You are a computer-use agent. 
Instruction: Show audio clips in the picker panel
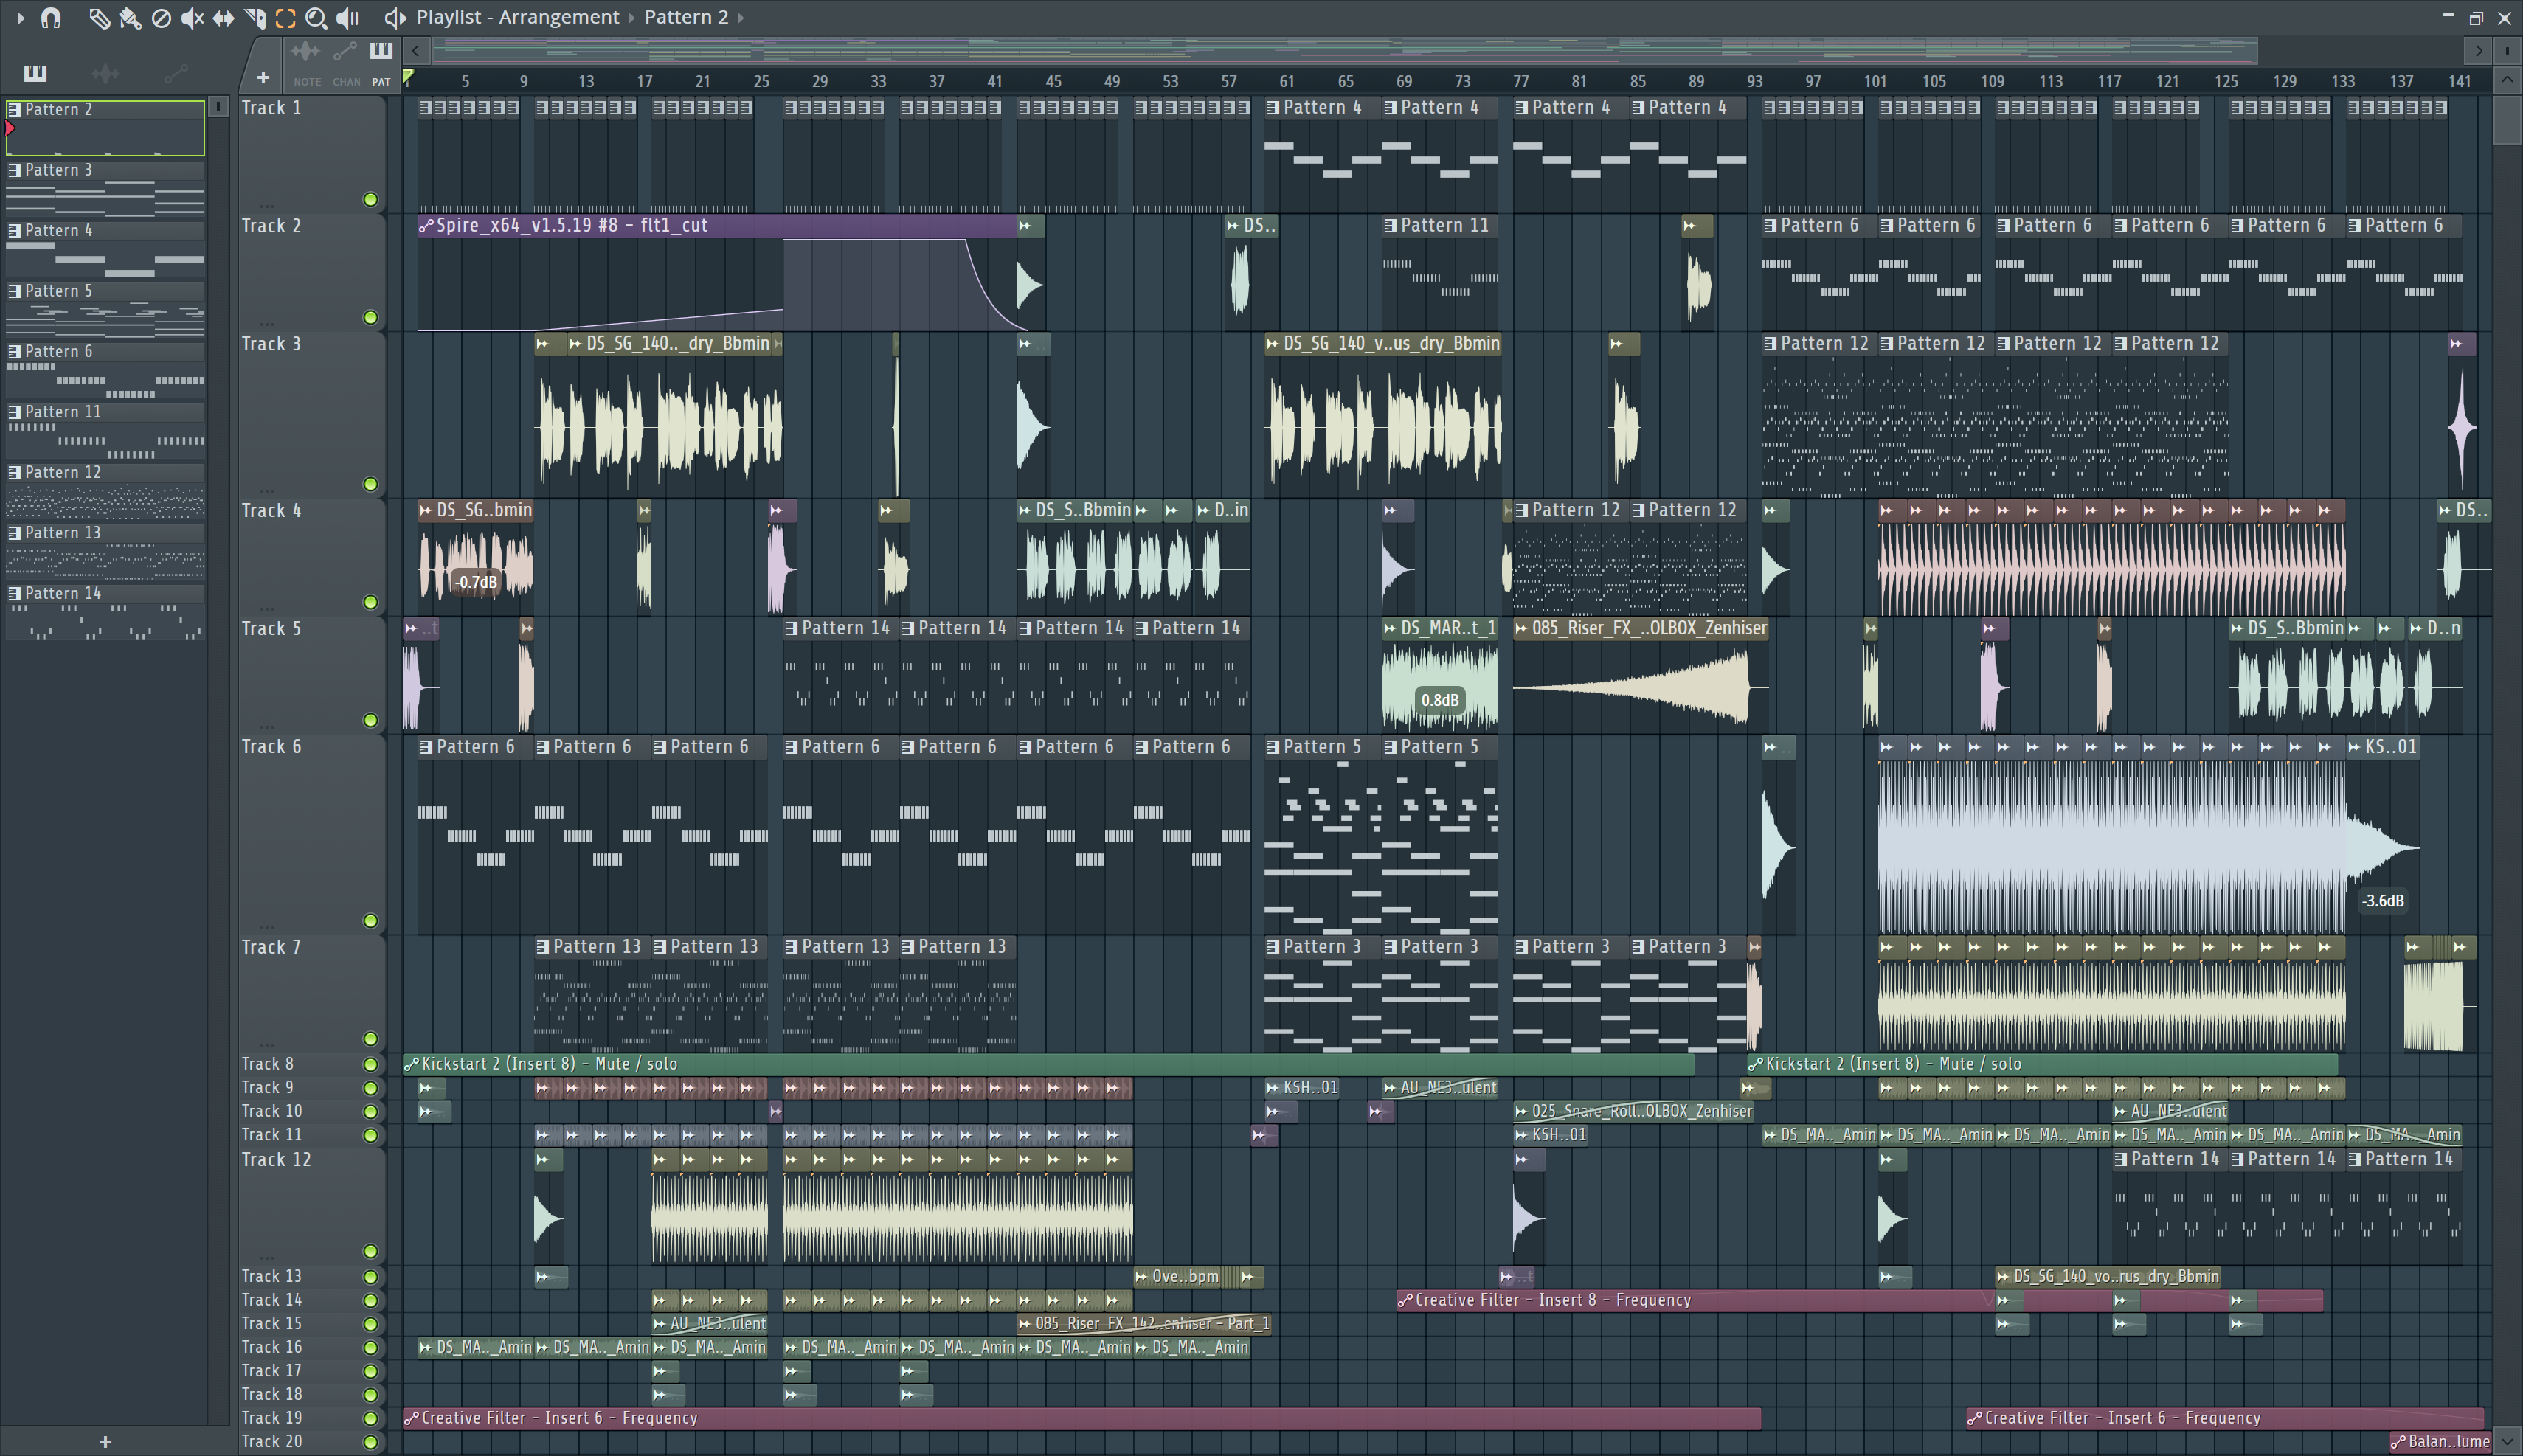pyautogui.click(x=105, y=73)
